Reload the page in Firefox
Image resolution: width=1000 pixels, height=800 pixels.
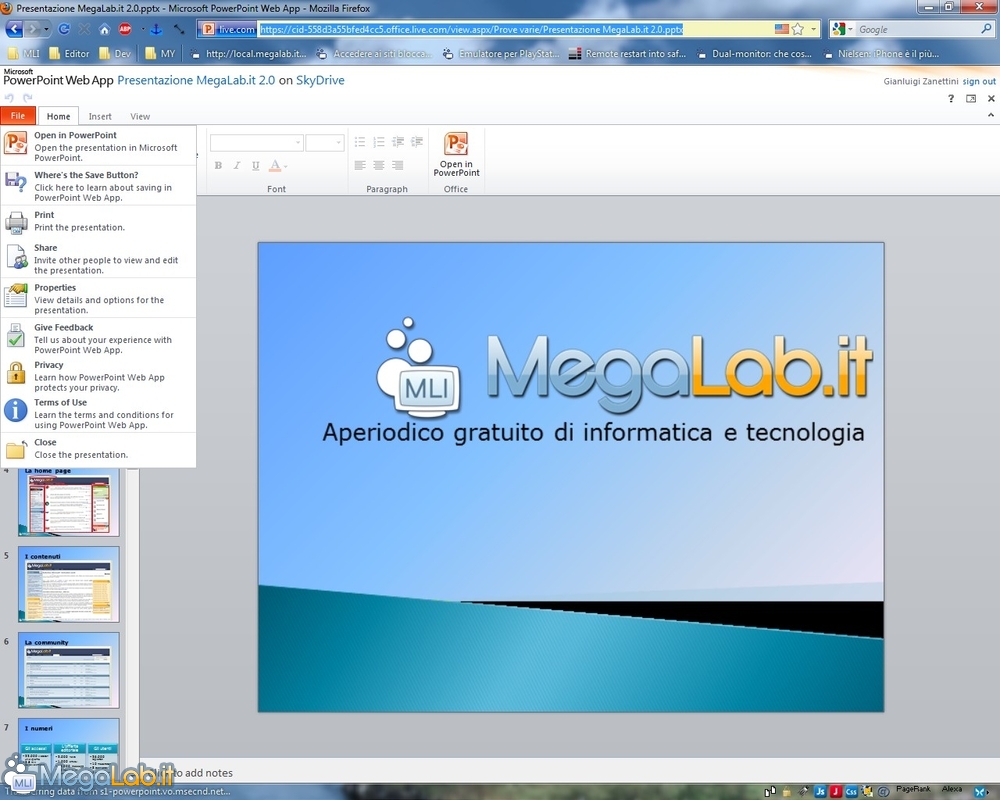tap(64, 29)
